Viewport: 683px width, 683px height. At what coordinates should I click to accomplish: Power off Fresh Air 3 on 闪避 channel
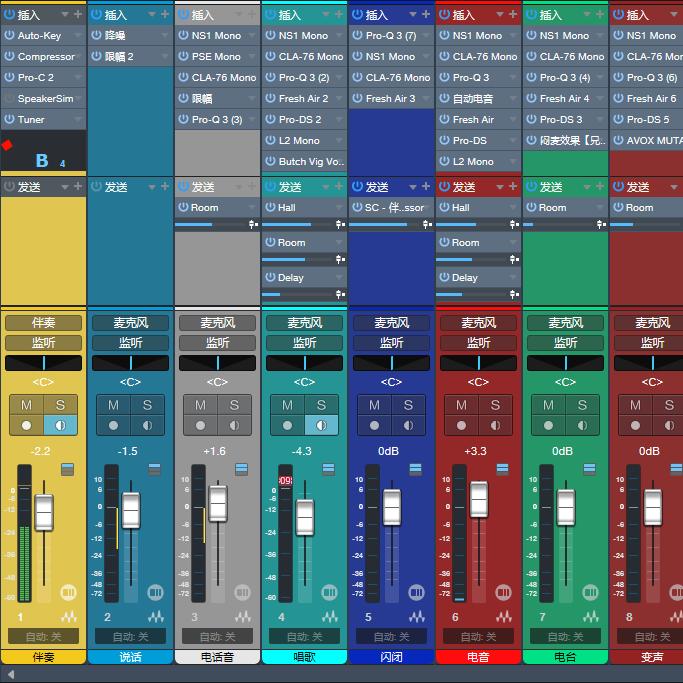[357, 99]
